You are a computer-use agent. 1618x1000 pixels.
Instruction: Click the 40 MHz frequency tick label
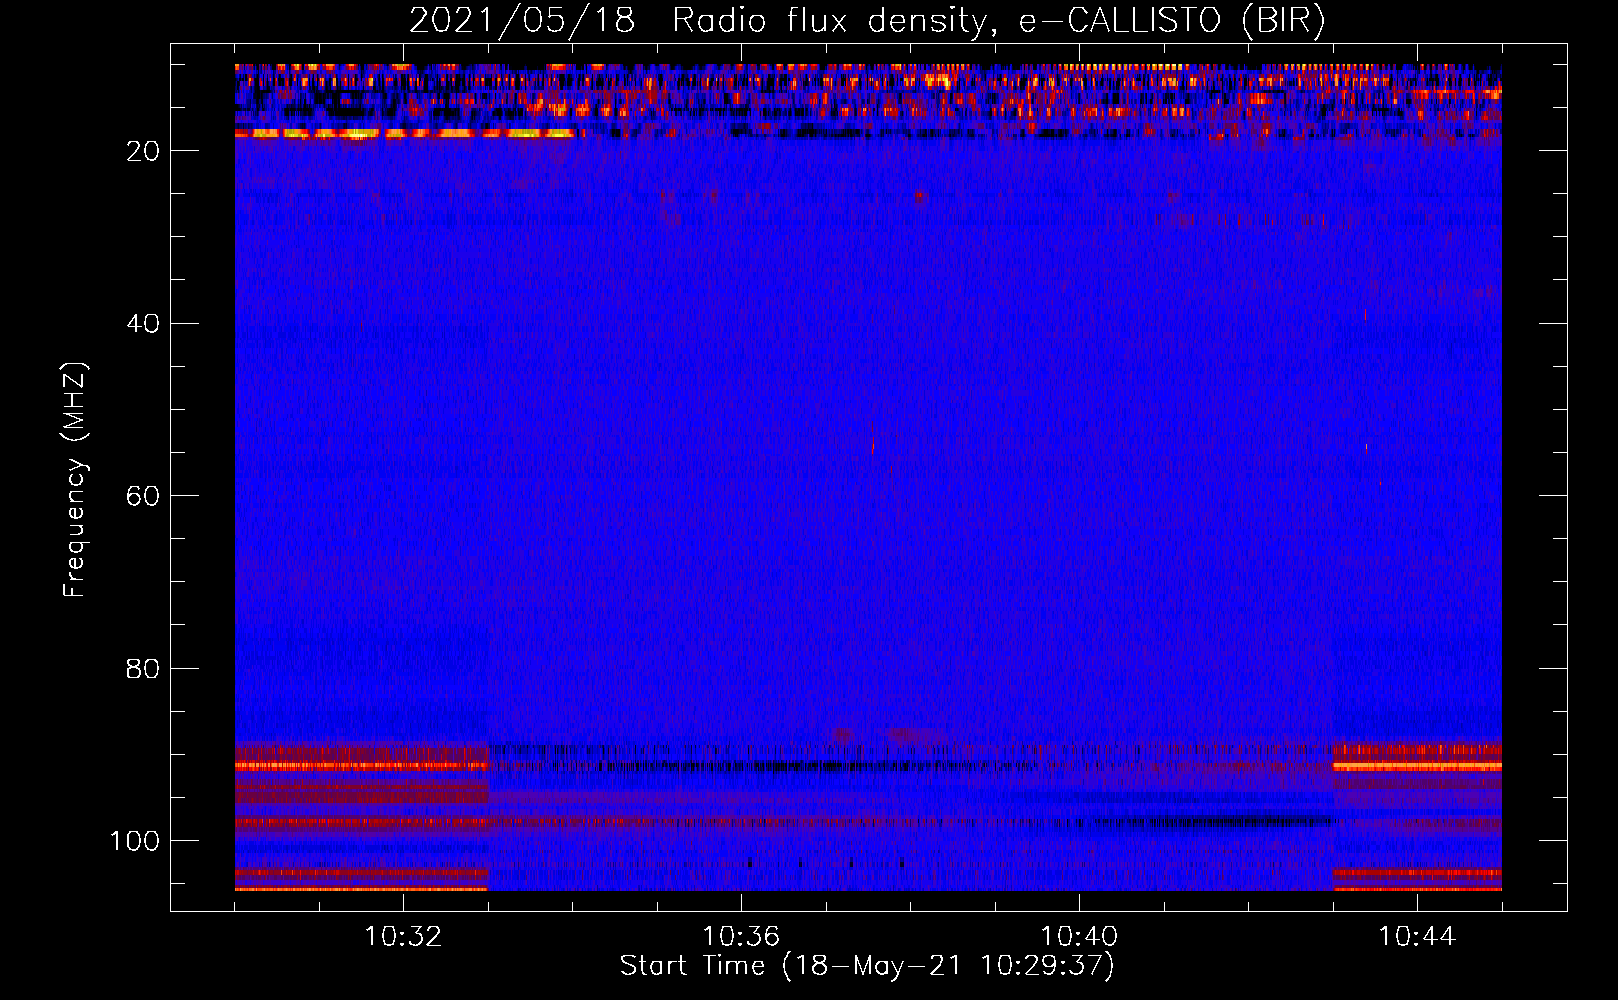pyautogui.click(x=143, y=324)
